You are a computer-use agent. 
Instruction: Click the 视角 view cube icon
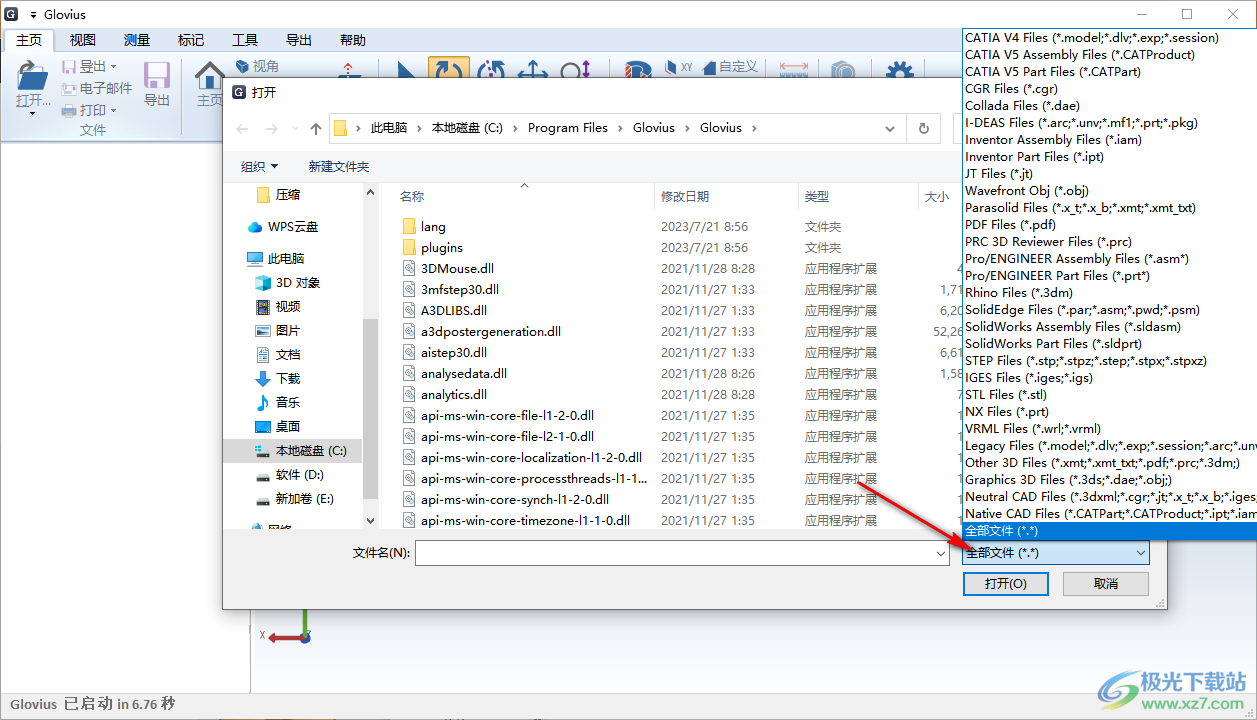click(242, 66)
